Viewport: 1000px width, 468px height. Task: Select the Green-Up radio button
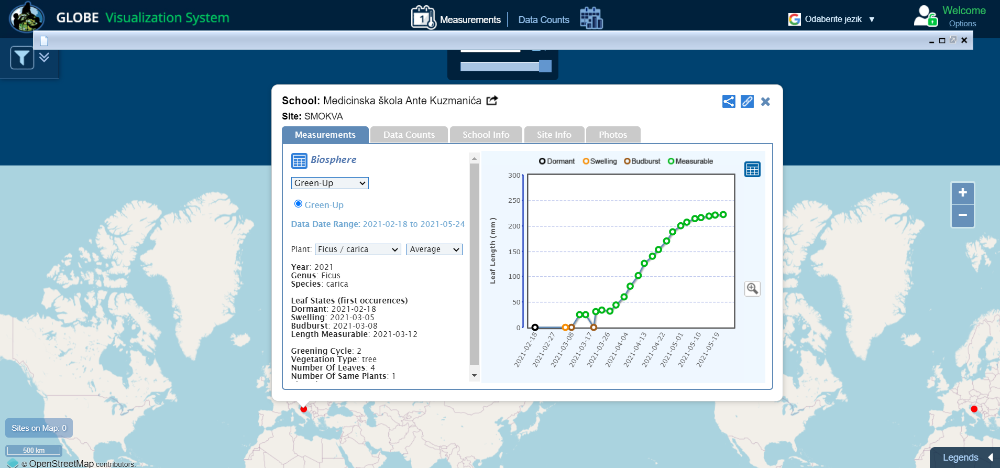(298, 204)
